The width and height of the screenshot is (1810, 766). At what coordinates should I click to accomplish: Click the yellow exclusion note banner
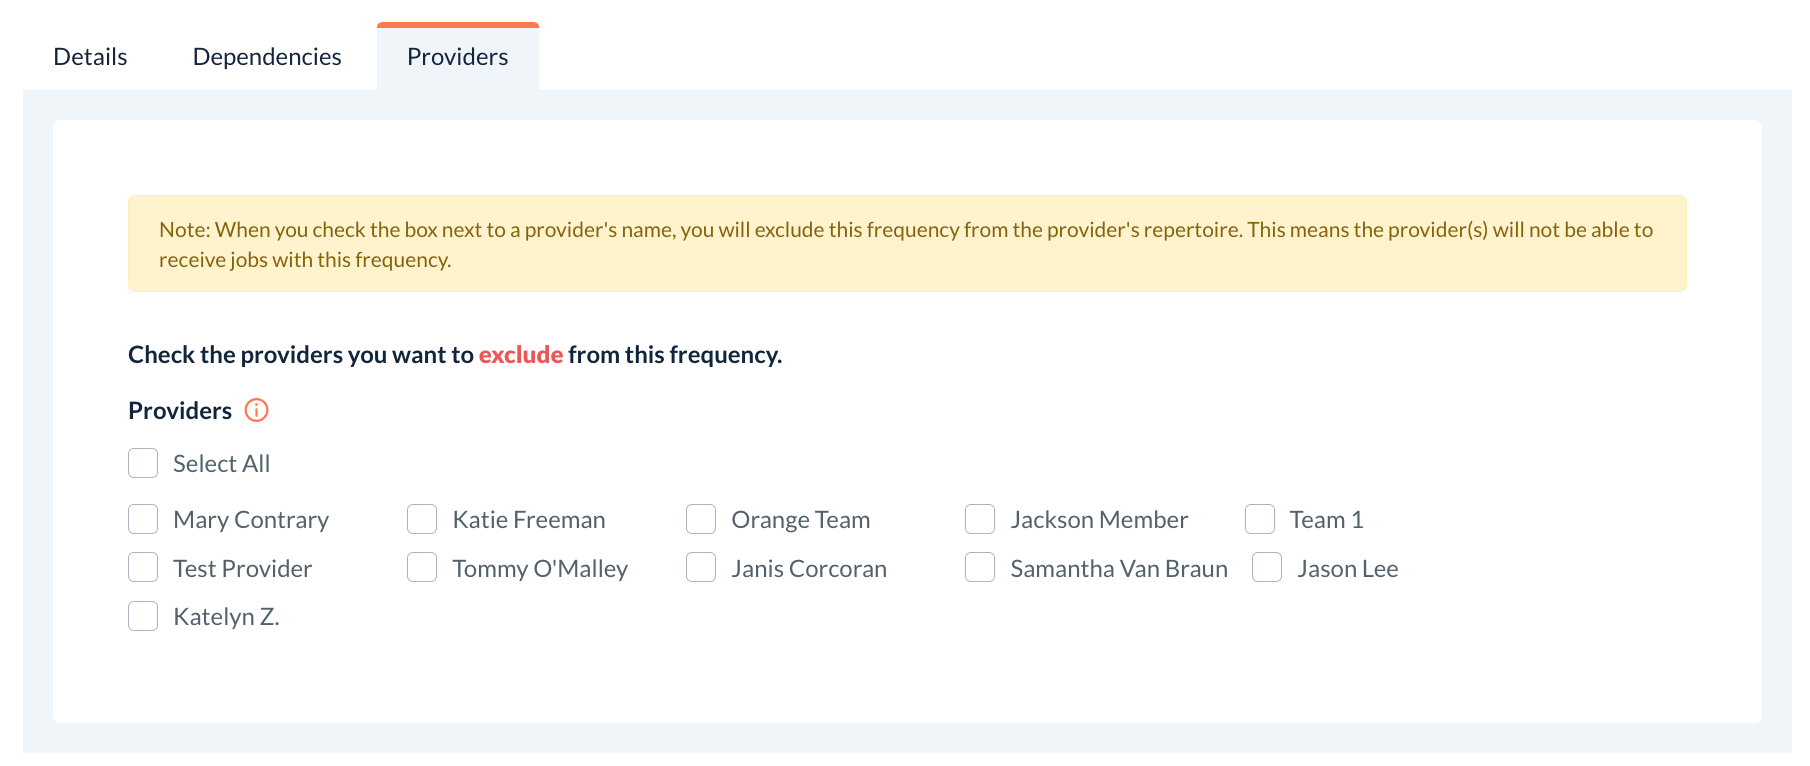[907, 244]
